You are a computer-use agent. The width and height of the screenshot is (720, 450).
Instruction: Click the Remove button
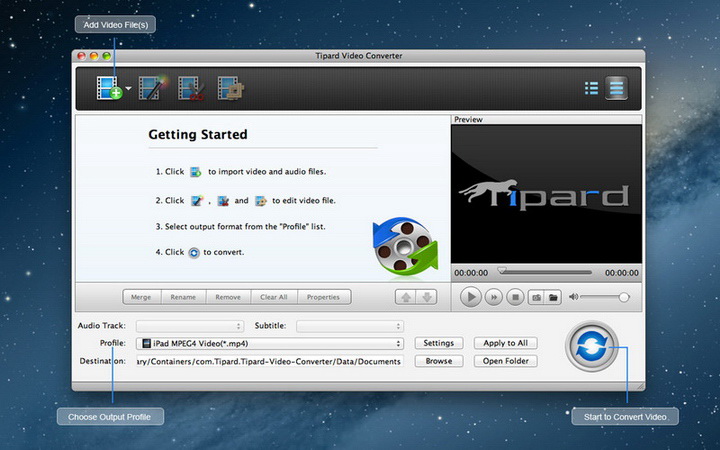[x=228, y=297]
